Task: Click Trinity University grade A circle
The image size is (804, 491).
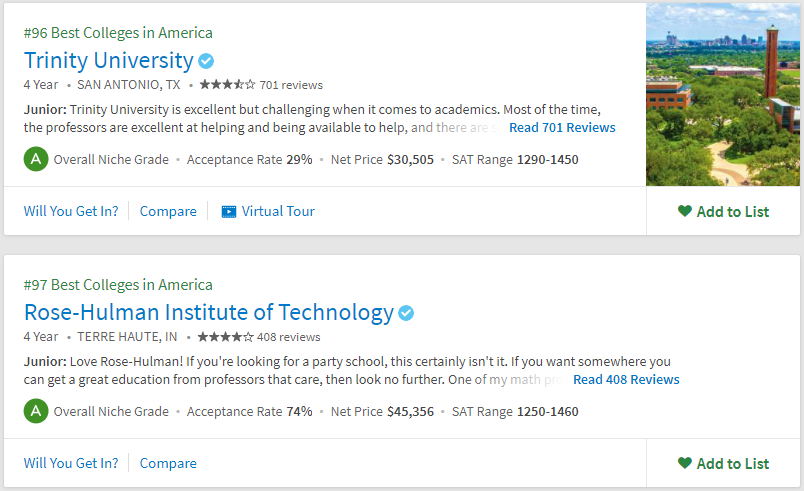Action: point(36,159)
